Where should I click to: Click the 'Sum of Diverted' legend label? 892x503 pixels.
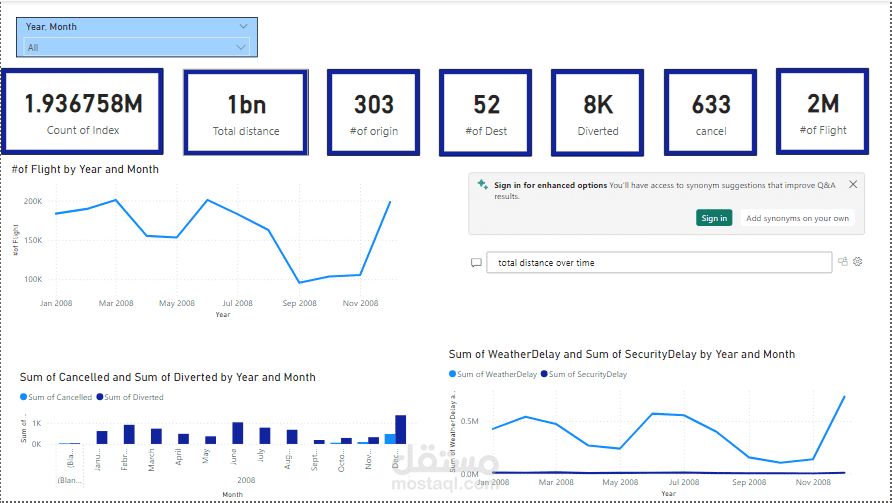134,397
